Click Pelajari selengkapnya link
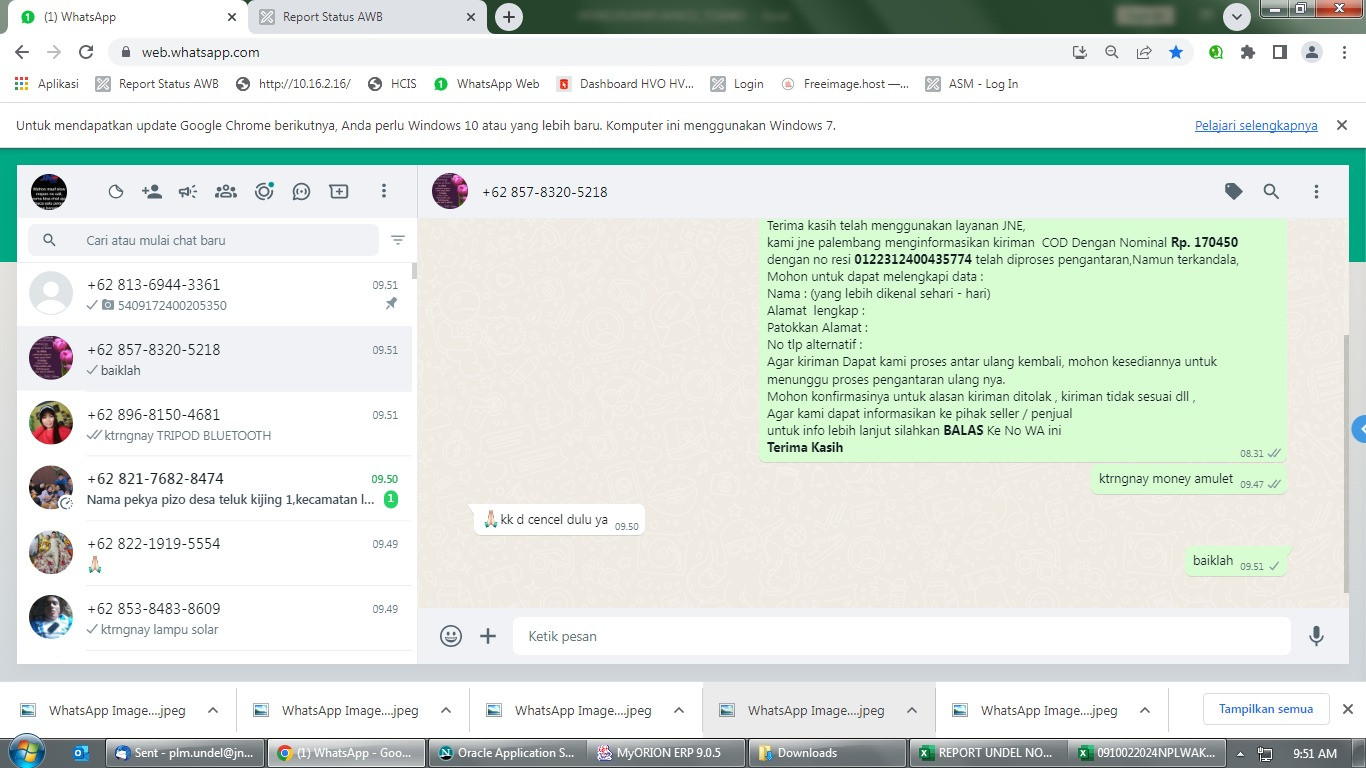This screenshot has height=768, width=1366. pyautogui.click(x=1256, y=126)
